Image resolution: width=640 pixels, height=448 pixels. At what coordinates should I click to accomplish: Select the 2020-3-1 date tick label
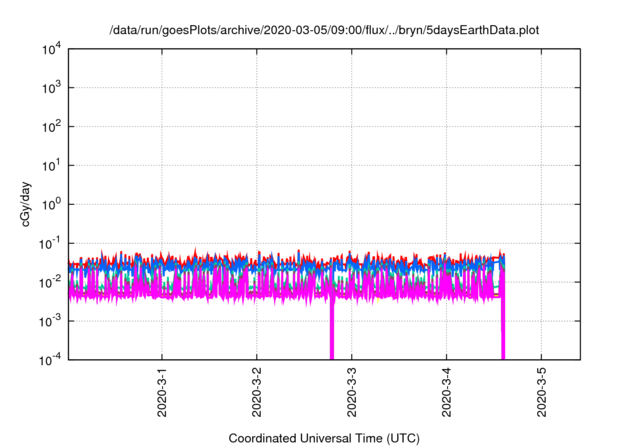click(162, 392)
